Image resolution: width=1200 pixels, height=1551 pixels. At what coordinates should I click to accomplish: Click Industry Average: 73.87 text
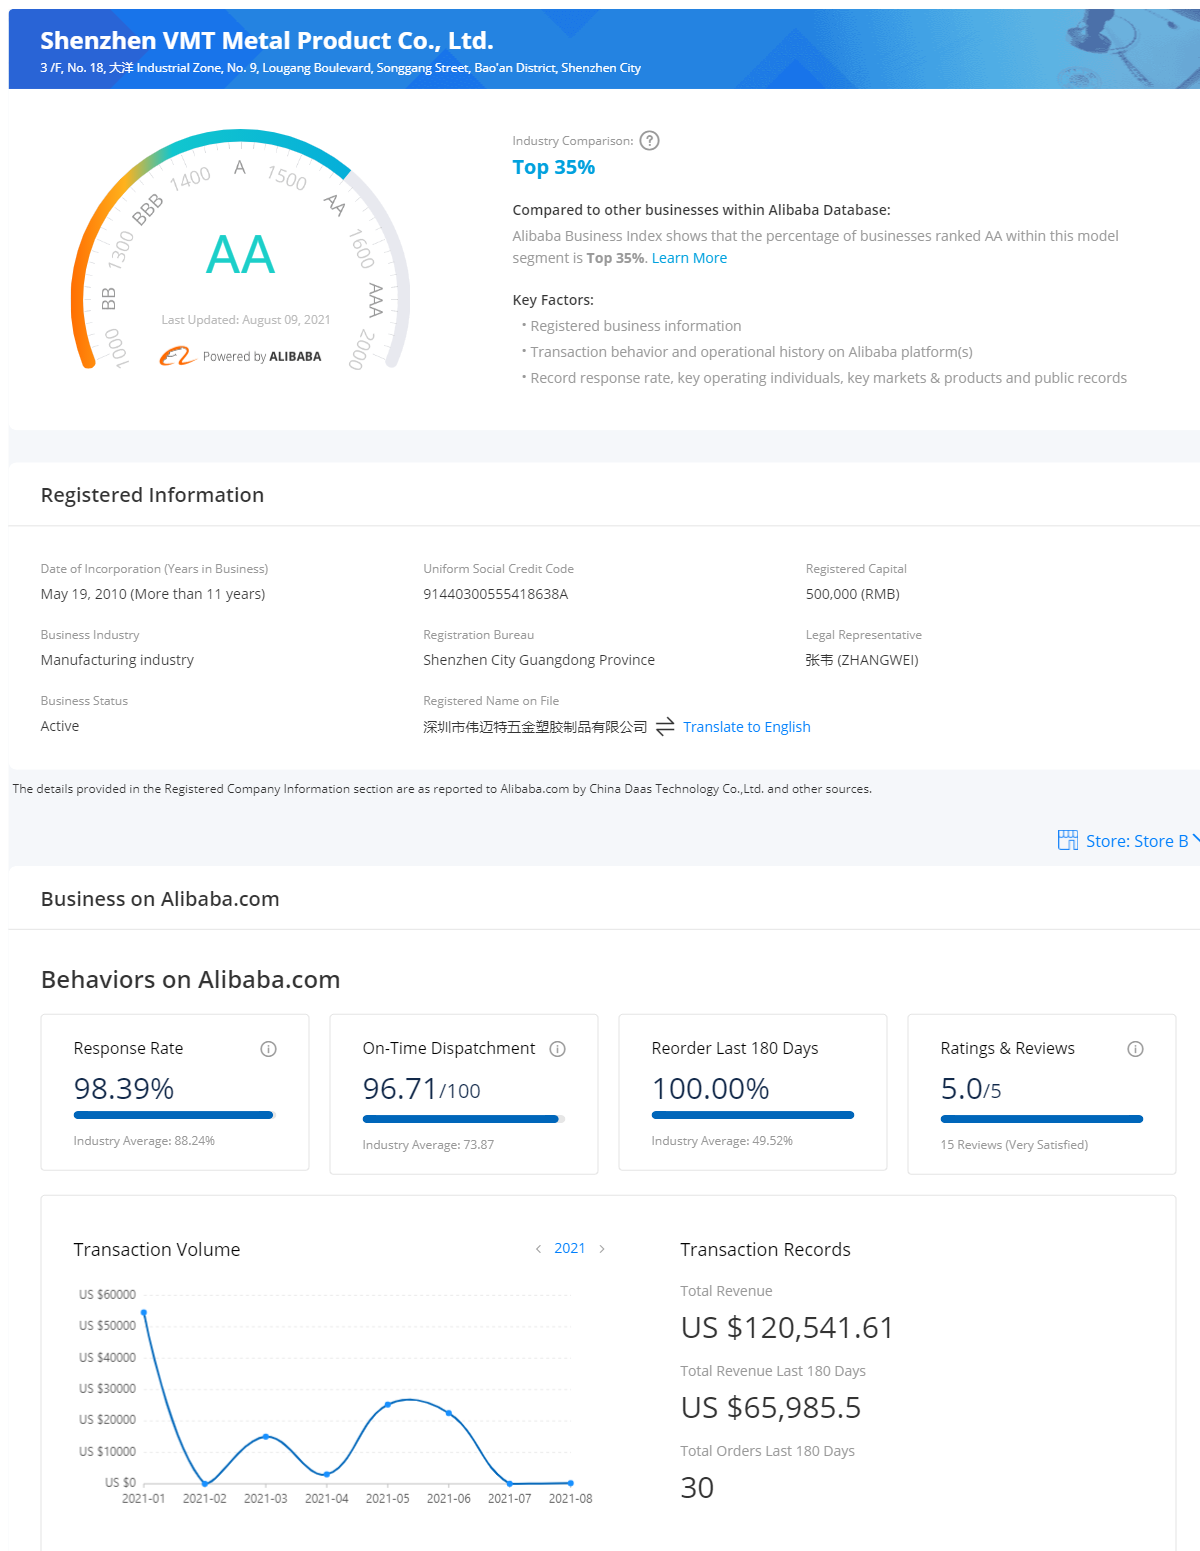[x=428, y=1145]
